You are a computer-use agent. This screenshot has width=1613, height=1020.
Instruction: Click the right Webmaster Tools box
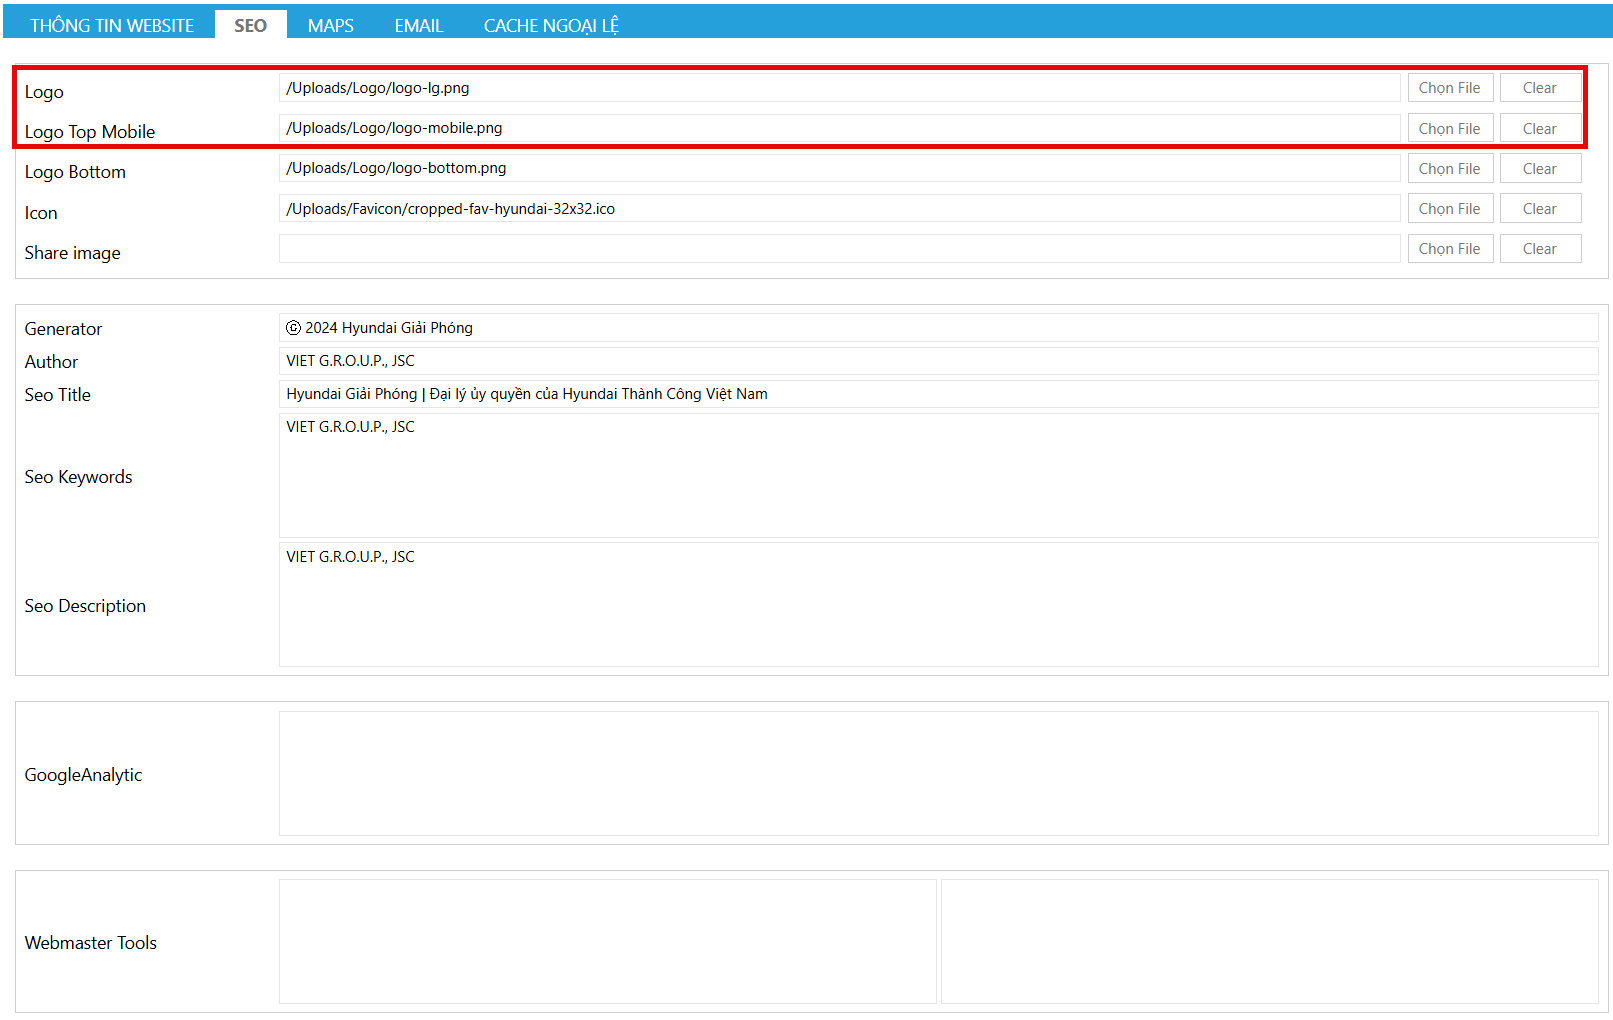1269,941
